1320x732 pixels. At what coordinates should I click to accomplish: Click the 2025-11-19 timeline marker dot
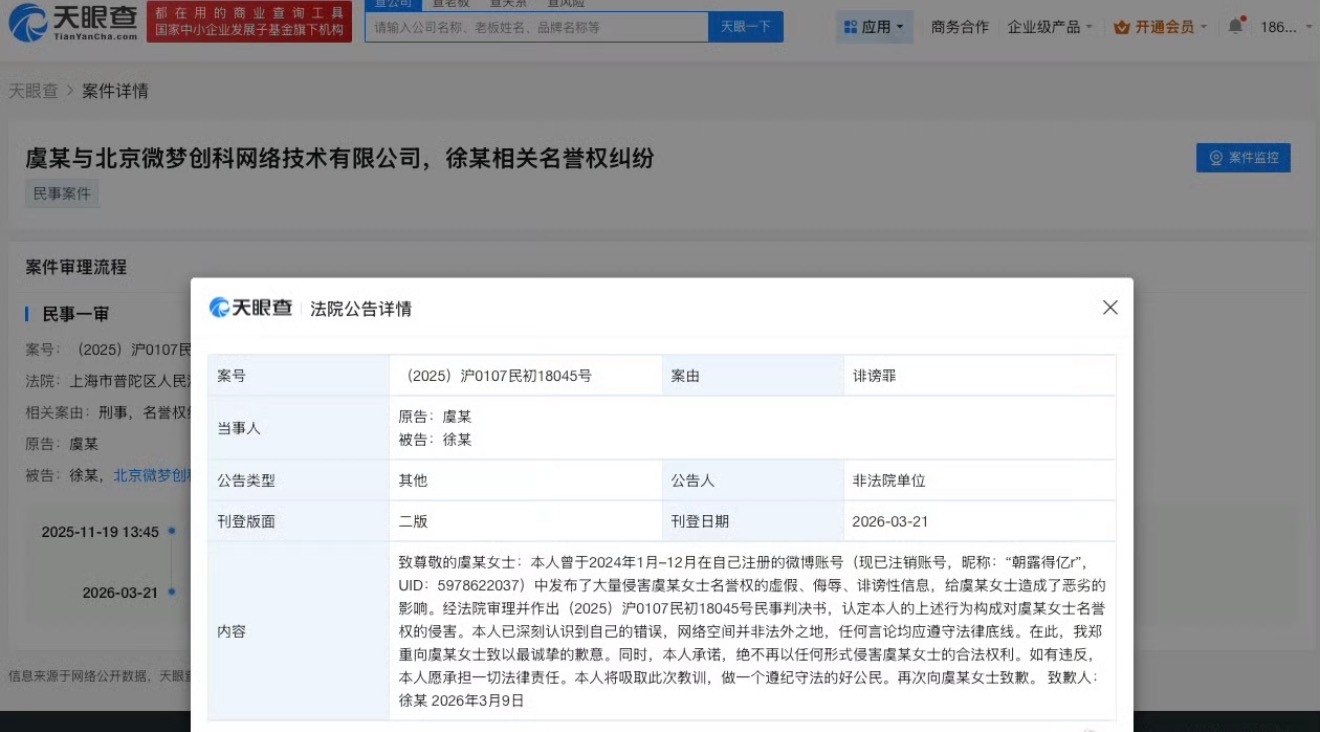pos(170,531)
